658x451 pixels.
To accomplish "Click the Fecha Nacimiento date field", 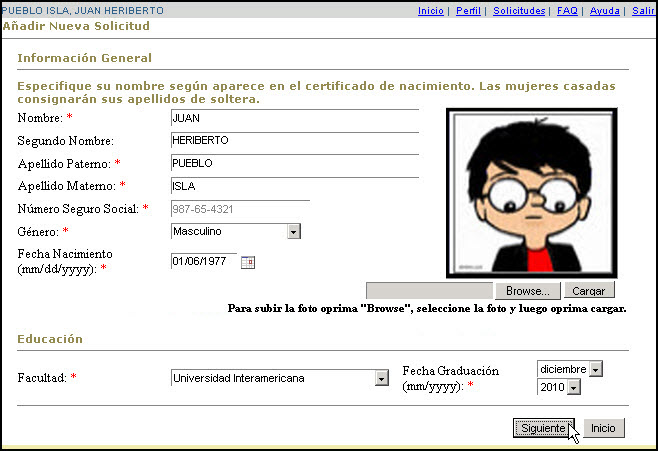I will coord(204,261).
